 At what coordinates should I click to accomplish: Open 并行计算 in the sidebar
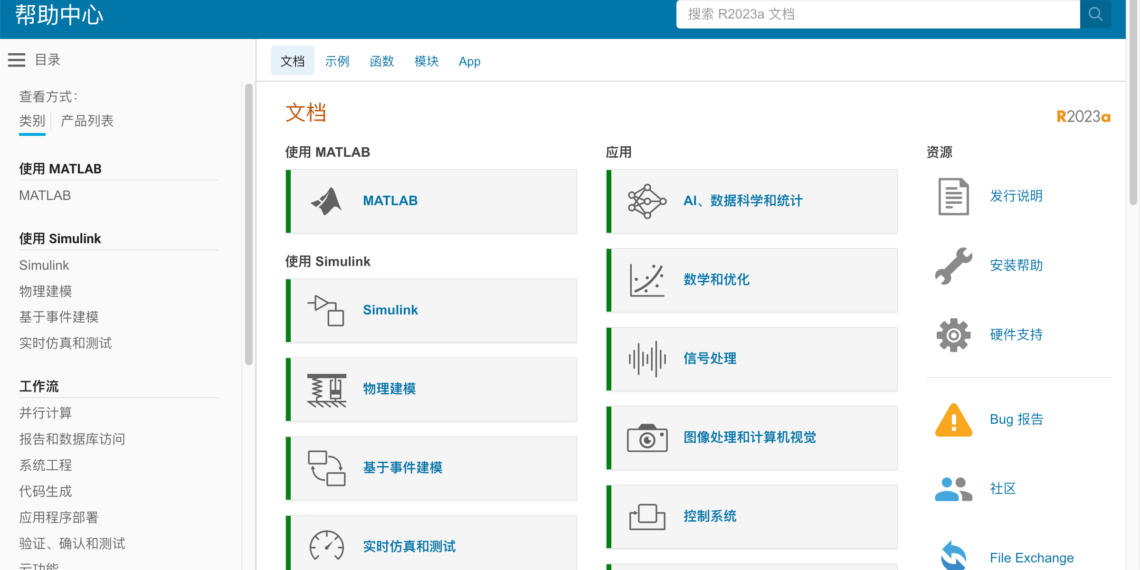tap(45, 413)
